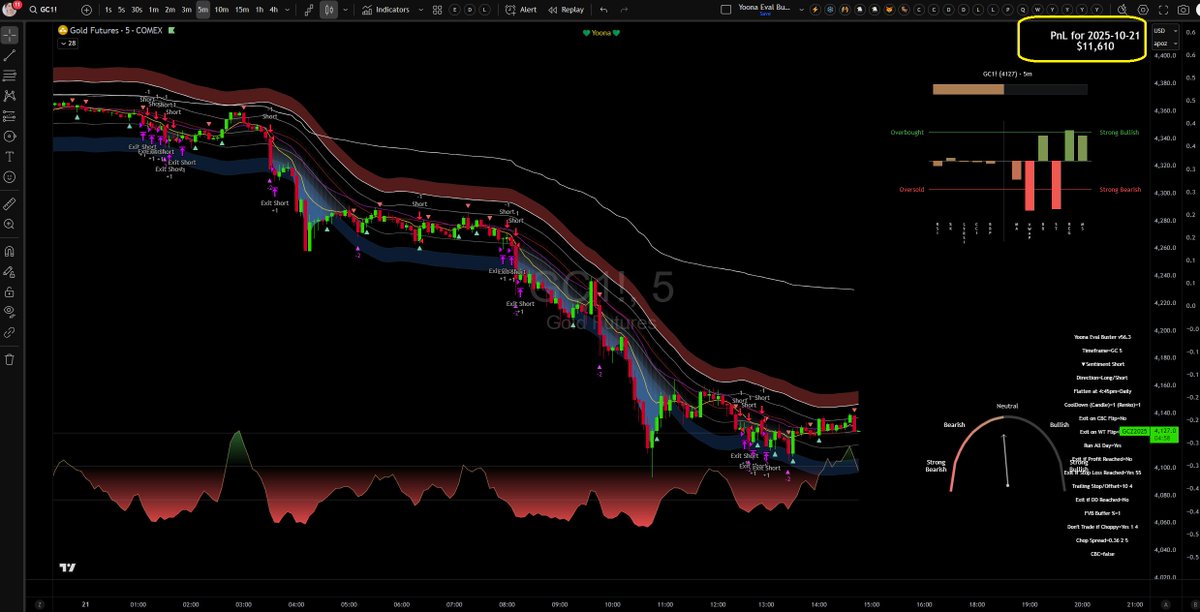
Task: Click the 10:00 time axis label
Action: 611,604
